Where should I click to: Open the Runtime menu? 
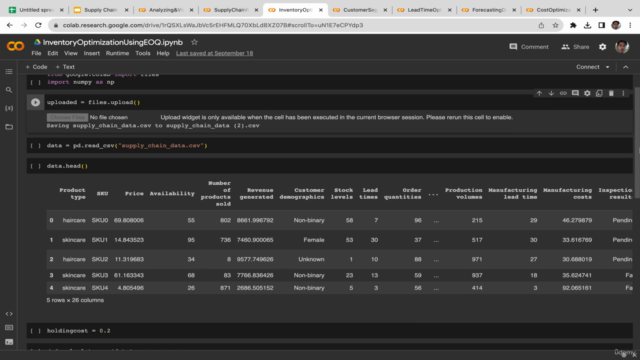pos(117,53)
